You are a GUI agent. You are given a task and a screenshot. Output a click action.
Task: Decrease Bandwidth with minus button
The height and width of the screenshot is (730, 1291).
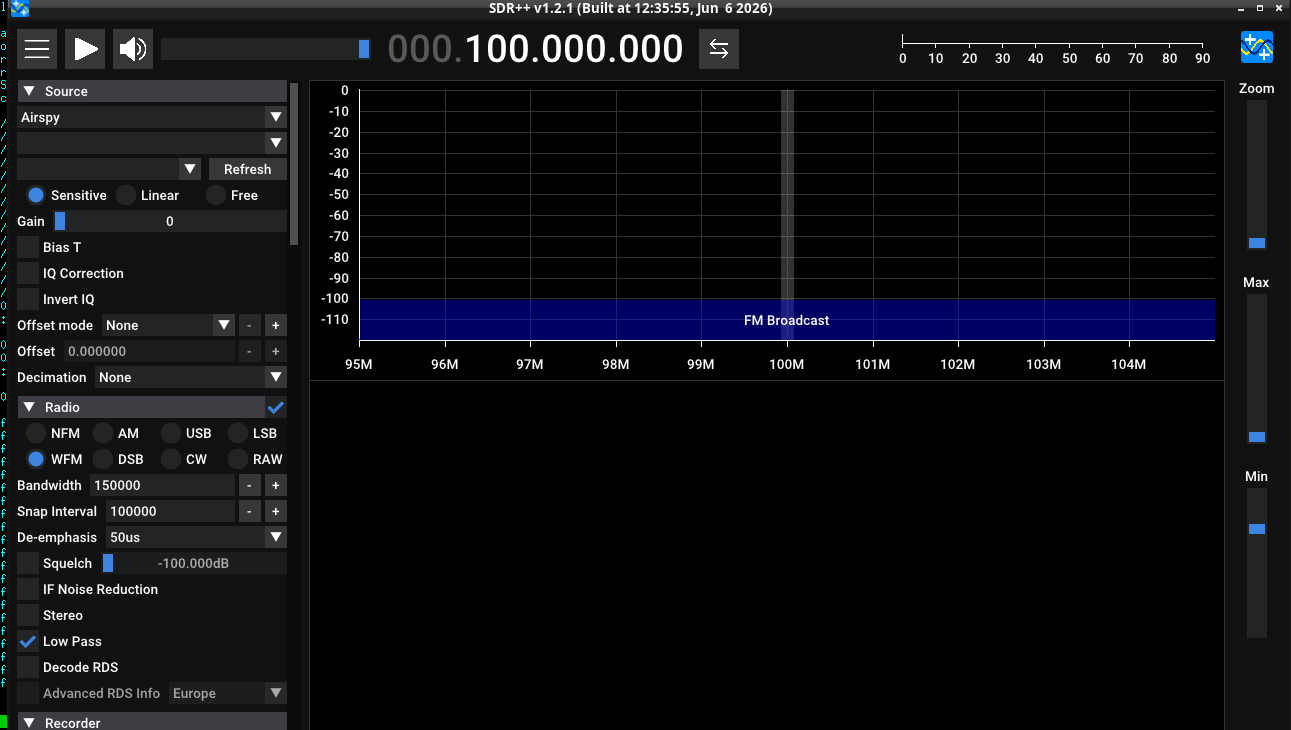[x=250, y=485]
